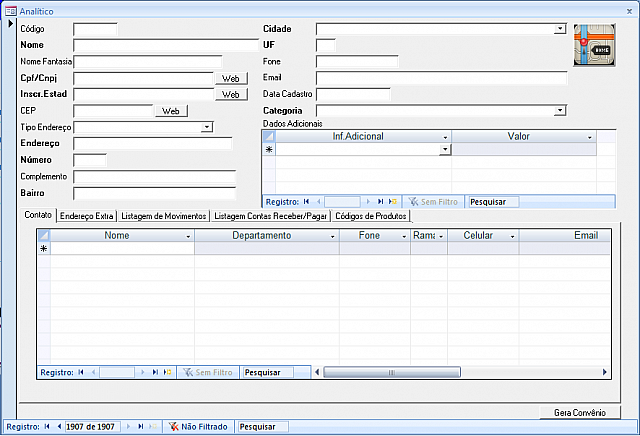This screenshot has height=436, width=640.
Task: Click Pesquisar box in Dados Adicionais navigator
Action: (494, 202)
